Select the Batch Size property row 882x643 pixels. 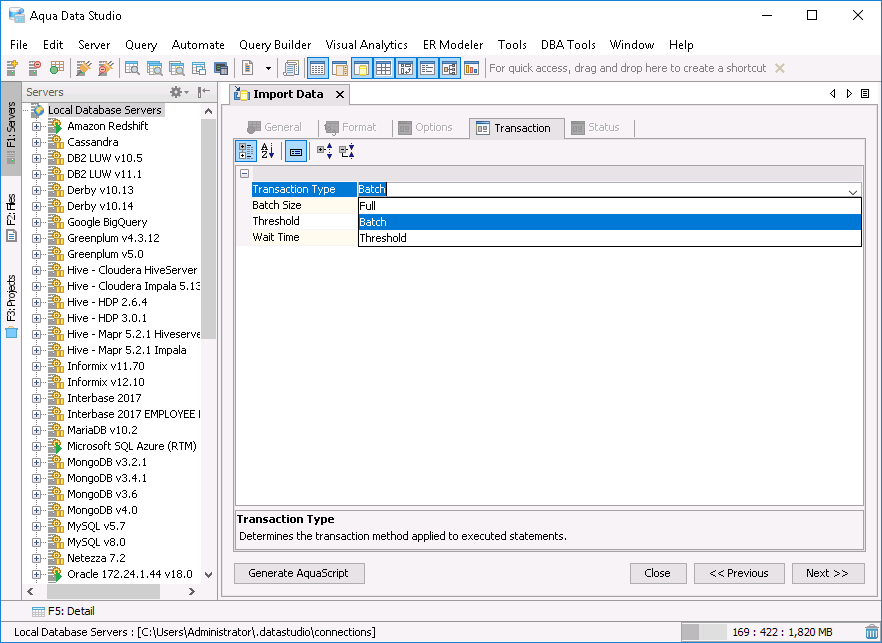(304, 205)
